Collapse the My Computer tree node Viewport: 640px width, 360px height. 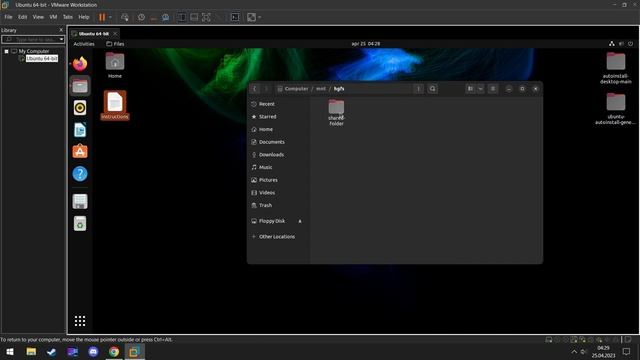point(7,51)
